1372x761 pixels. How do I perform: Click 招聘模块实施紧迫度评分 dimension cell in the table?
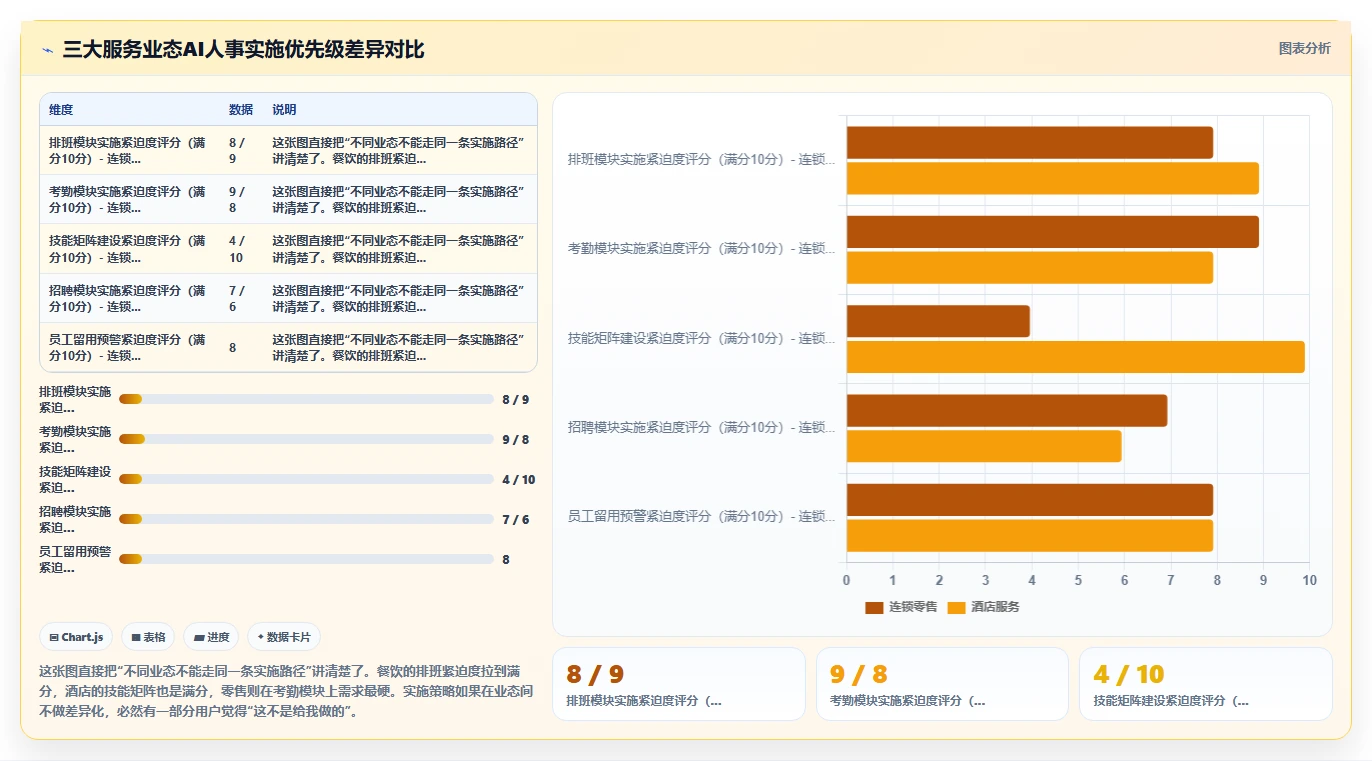(129, 298)
